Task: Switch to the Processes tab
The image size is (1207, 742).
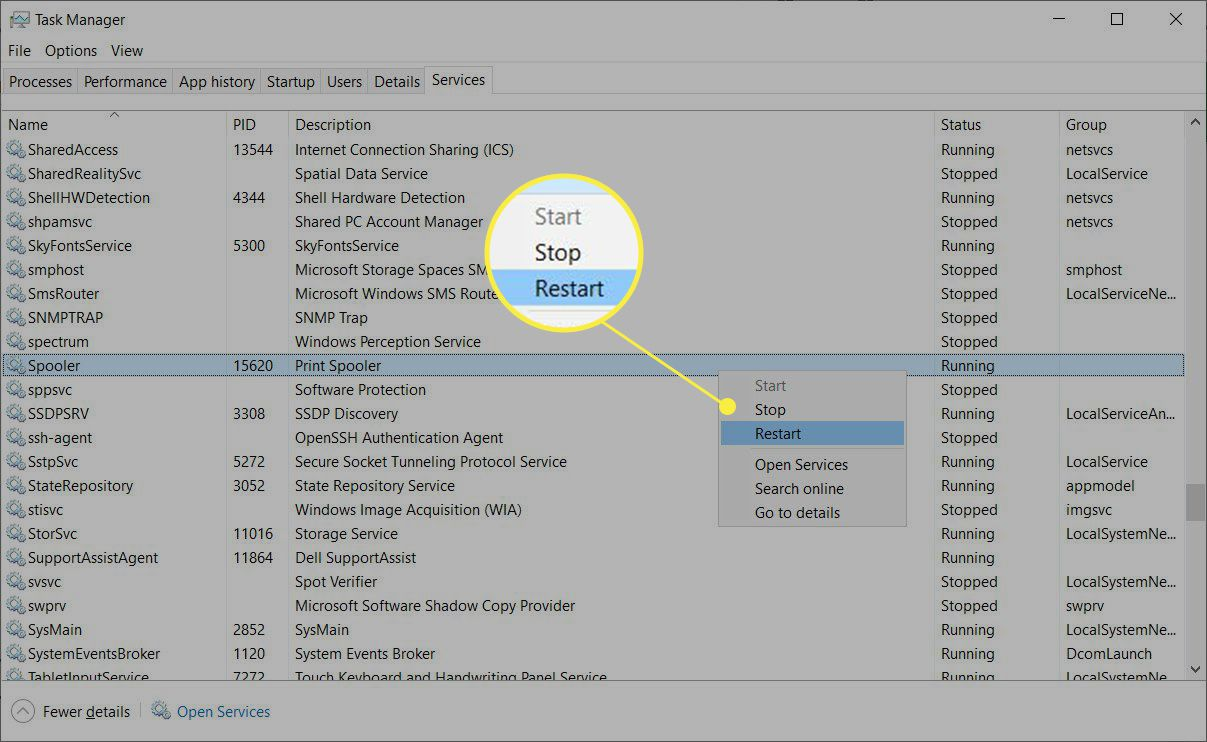Action: click(x=41, y=82)
